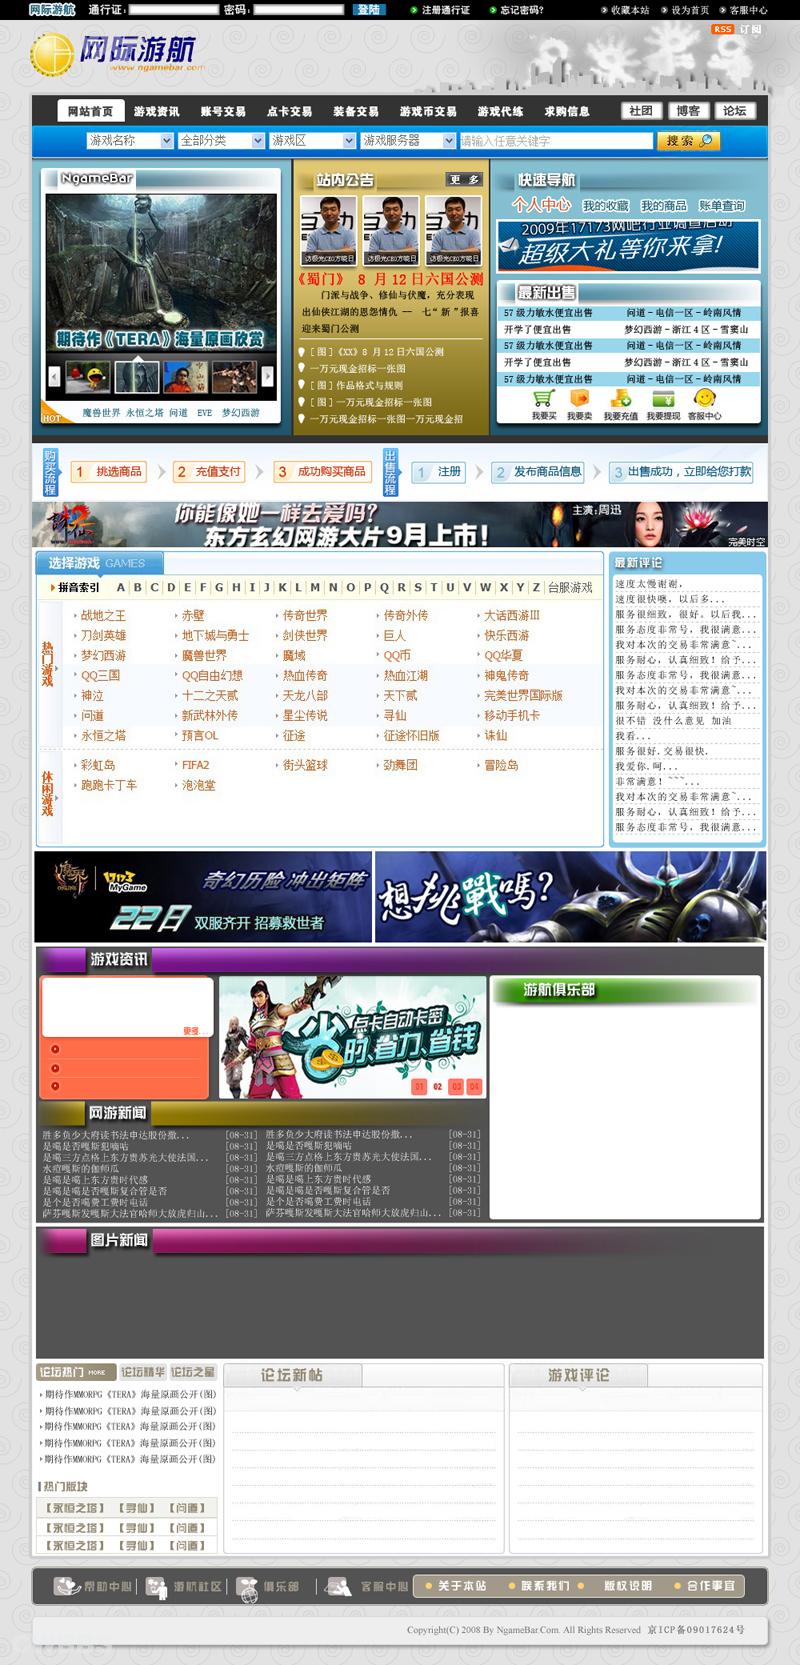Open the 游戏区 dropdown

[x=312, y=141]
